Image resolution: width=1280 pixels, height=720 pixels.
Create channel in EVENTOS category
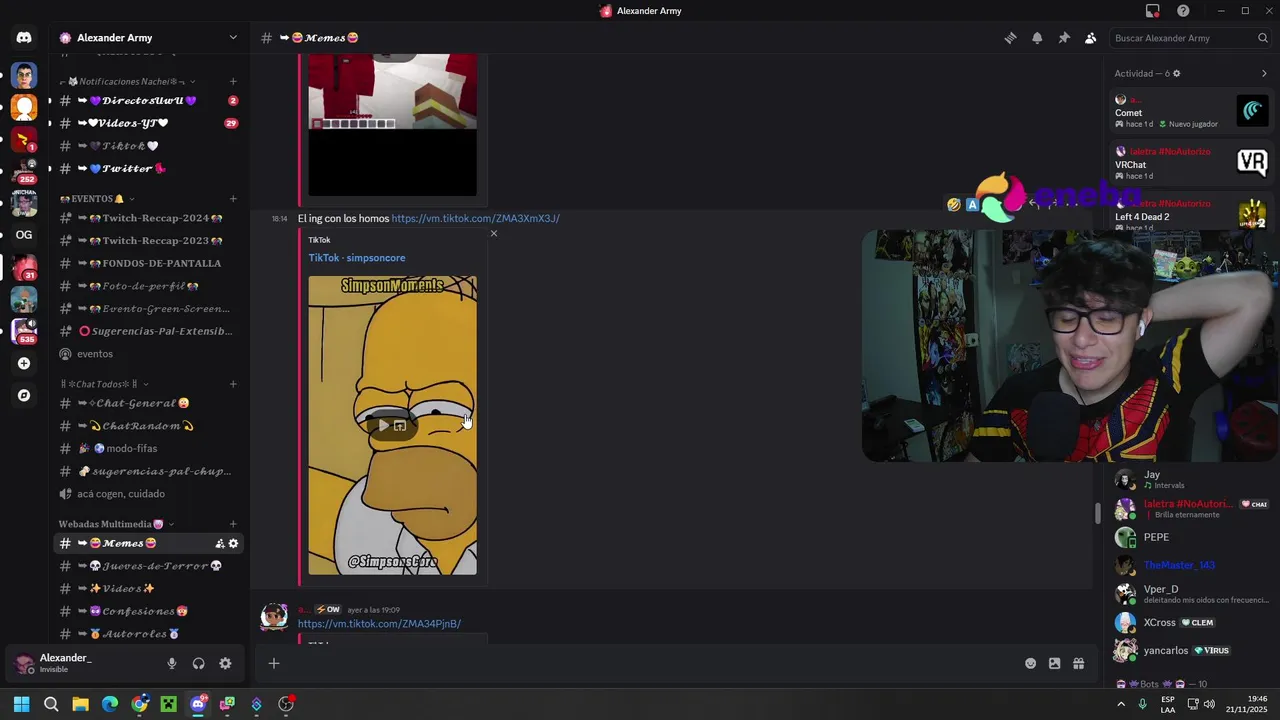[x=233, y=199]
